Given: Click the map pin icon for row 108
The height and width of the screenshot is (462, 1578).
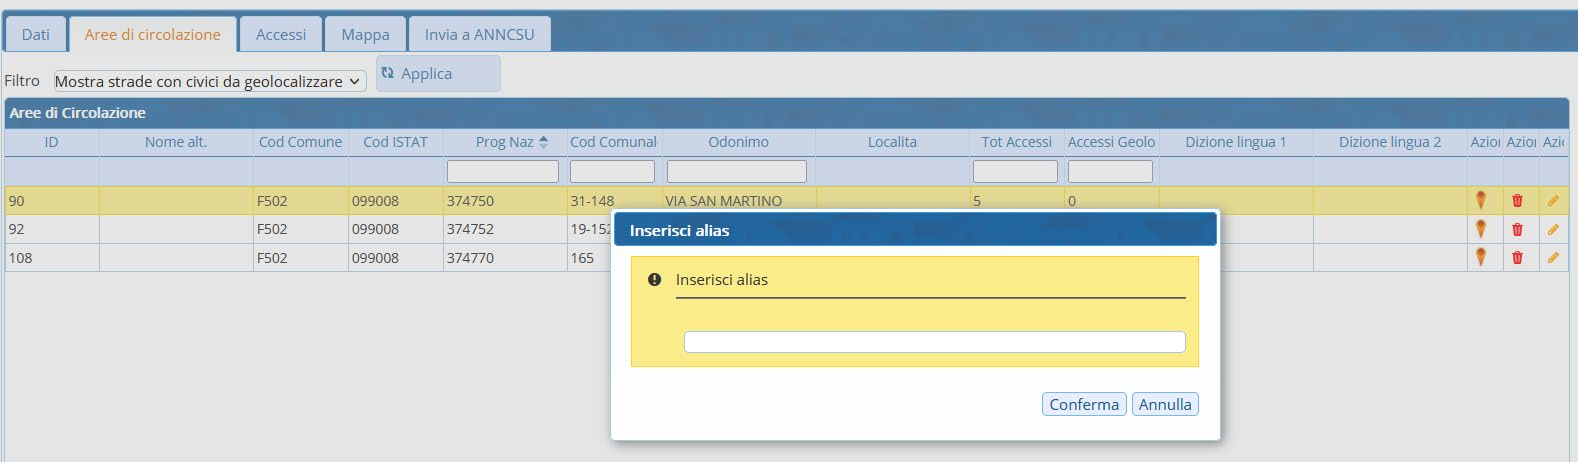Looking at the screenshot, I should 1481,257.
